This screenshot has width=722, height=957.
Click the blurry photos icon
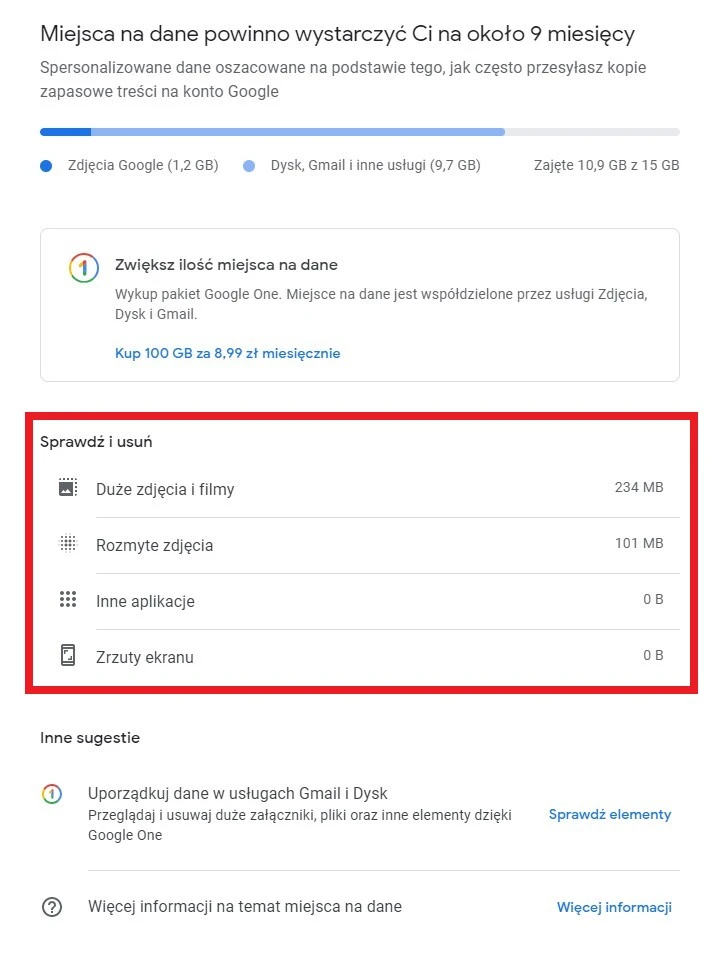(x=68, y=544)
